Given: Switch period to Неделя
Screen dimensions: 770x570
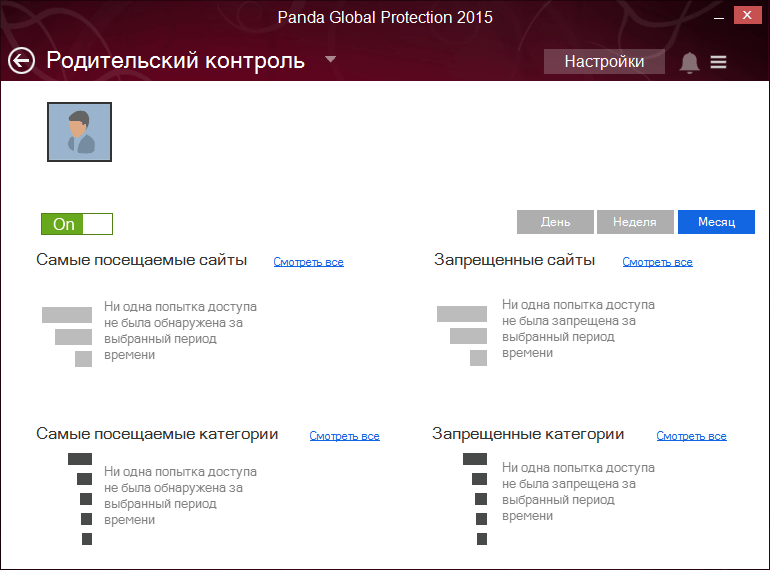Looking at the screenshot, I should pyautogui.click(x=635, y=222).
